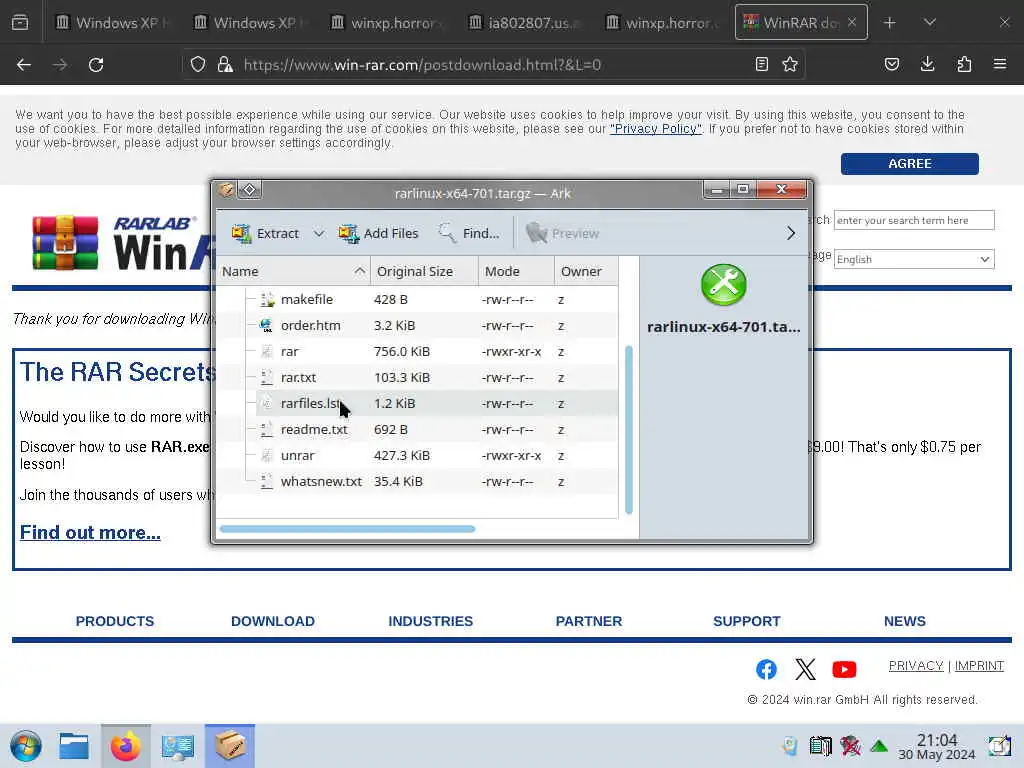The image size is (1024, 768).
Task: Click the 427.3 KiB size cell
Action: (402, 456)
